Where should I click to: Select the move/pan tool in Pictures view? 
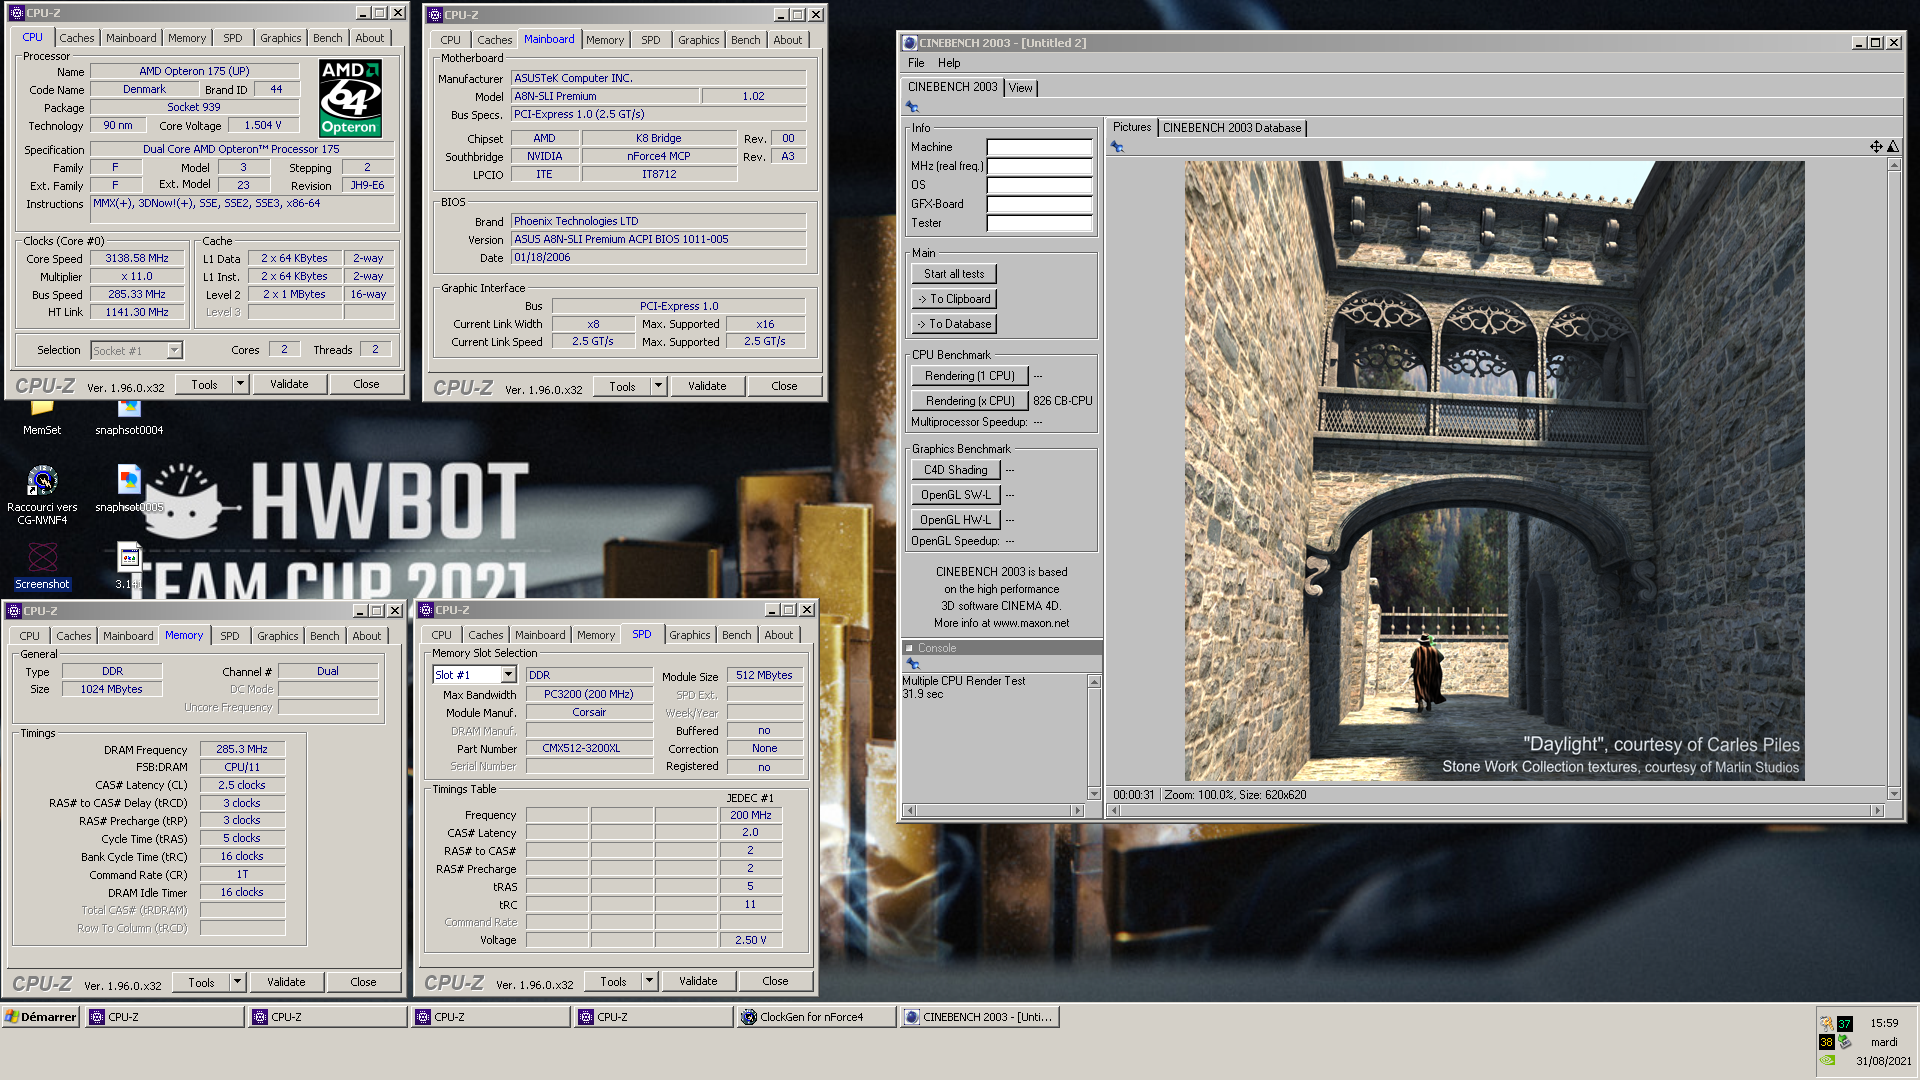tap(1876, 147)
